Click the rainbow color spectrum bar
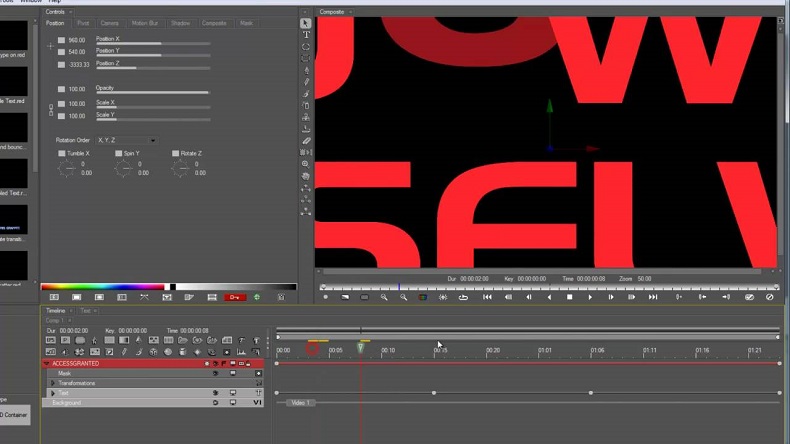This screenshot has width=790, height=444. (x=103, y=287)
